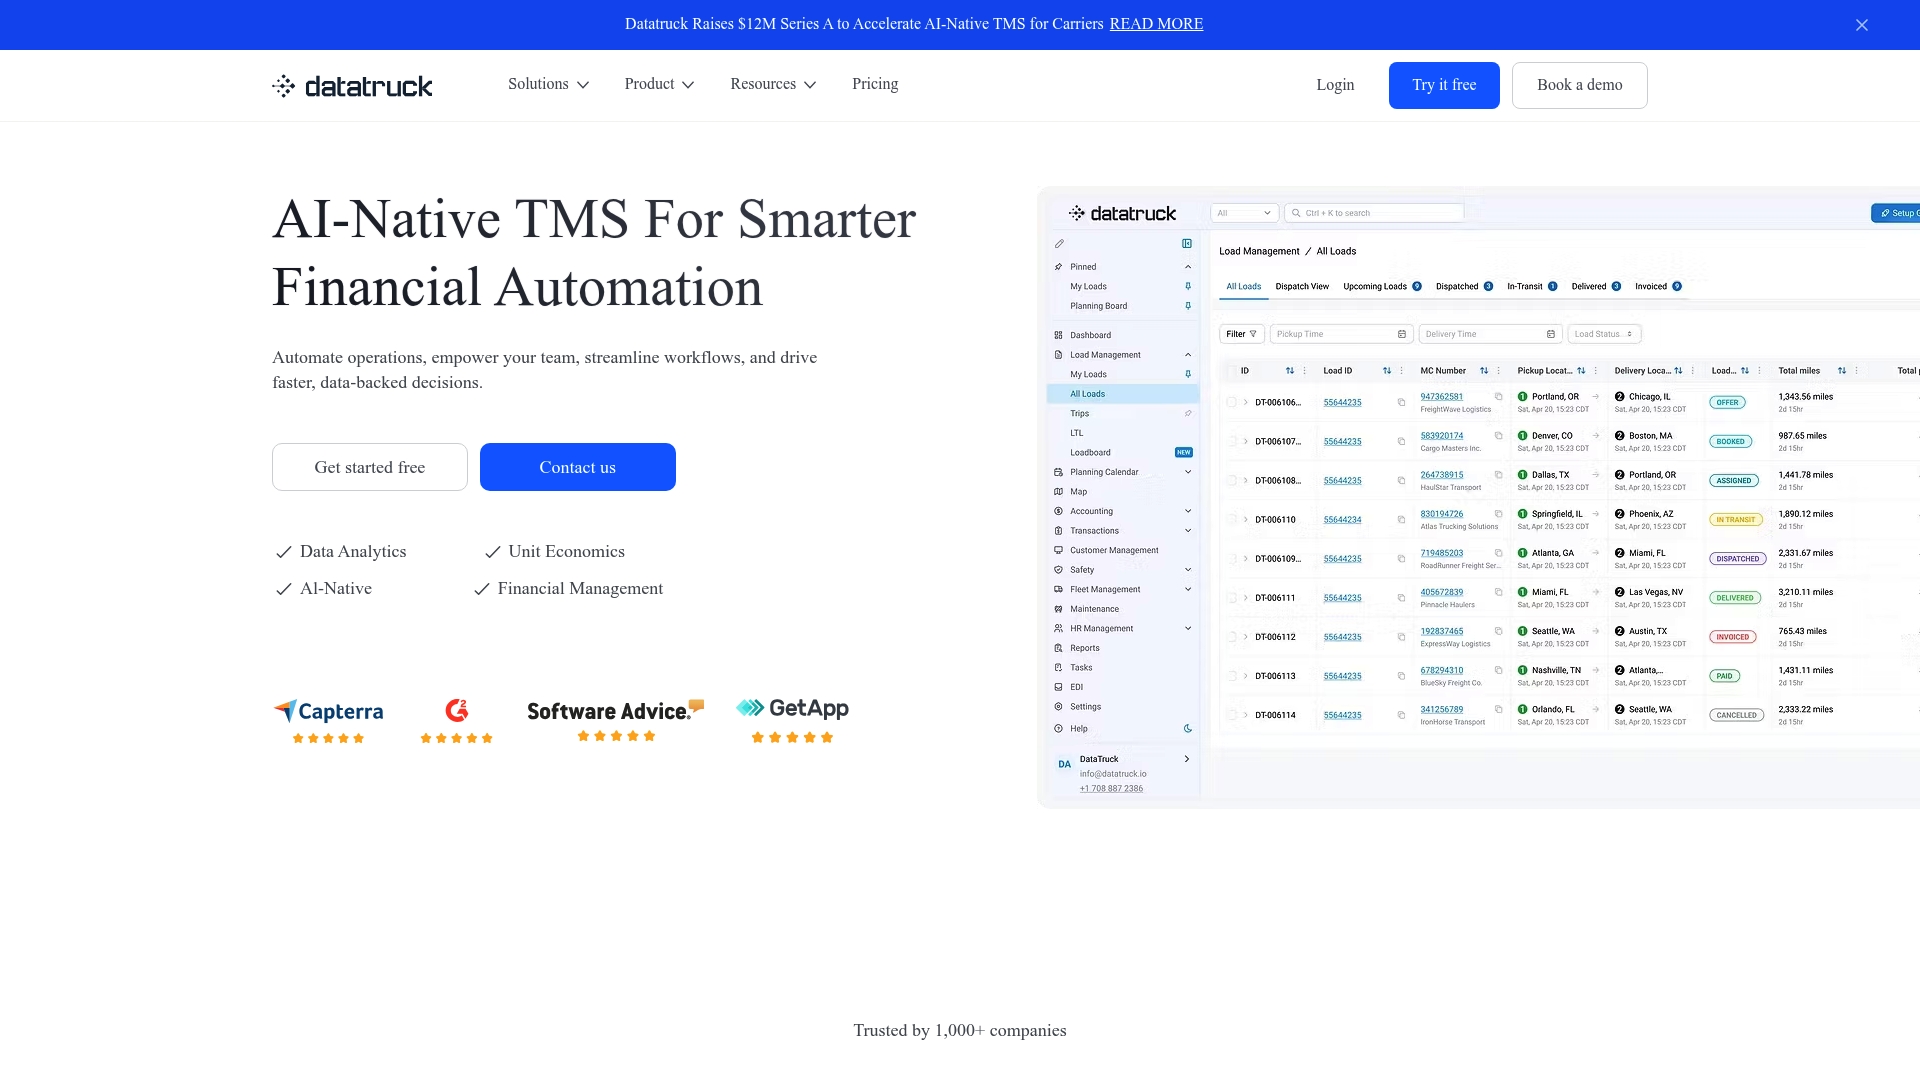The width and height of the screenshot is (1920, 1080).
Task: Switch to the Delivered tab
Action: 1596,286
